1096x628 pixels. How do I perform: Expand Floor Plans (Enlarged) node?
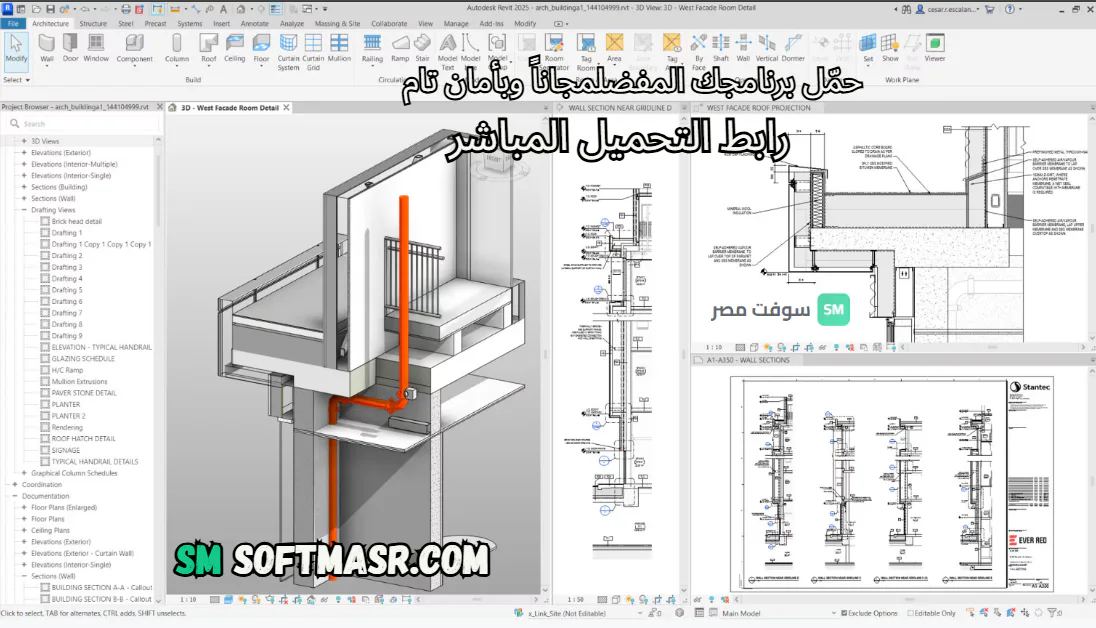24,508
